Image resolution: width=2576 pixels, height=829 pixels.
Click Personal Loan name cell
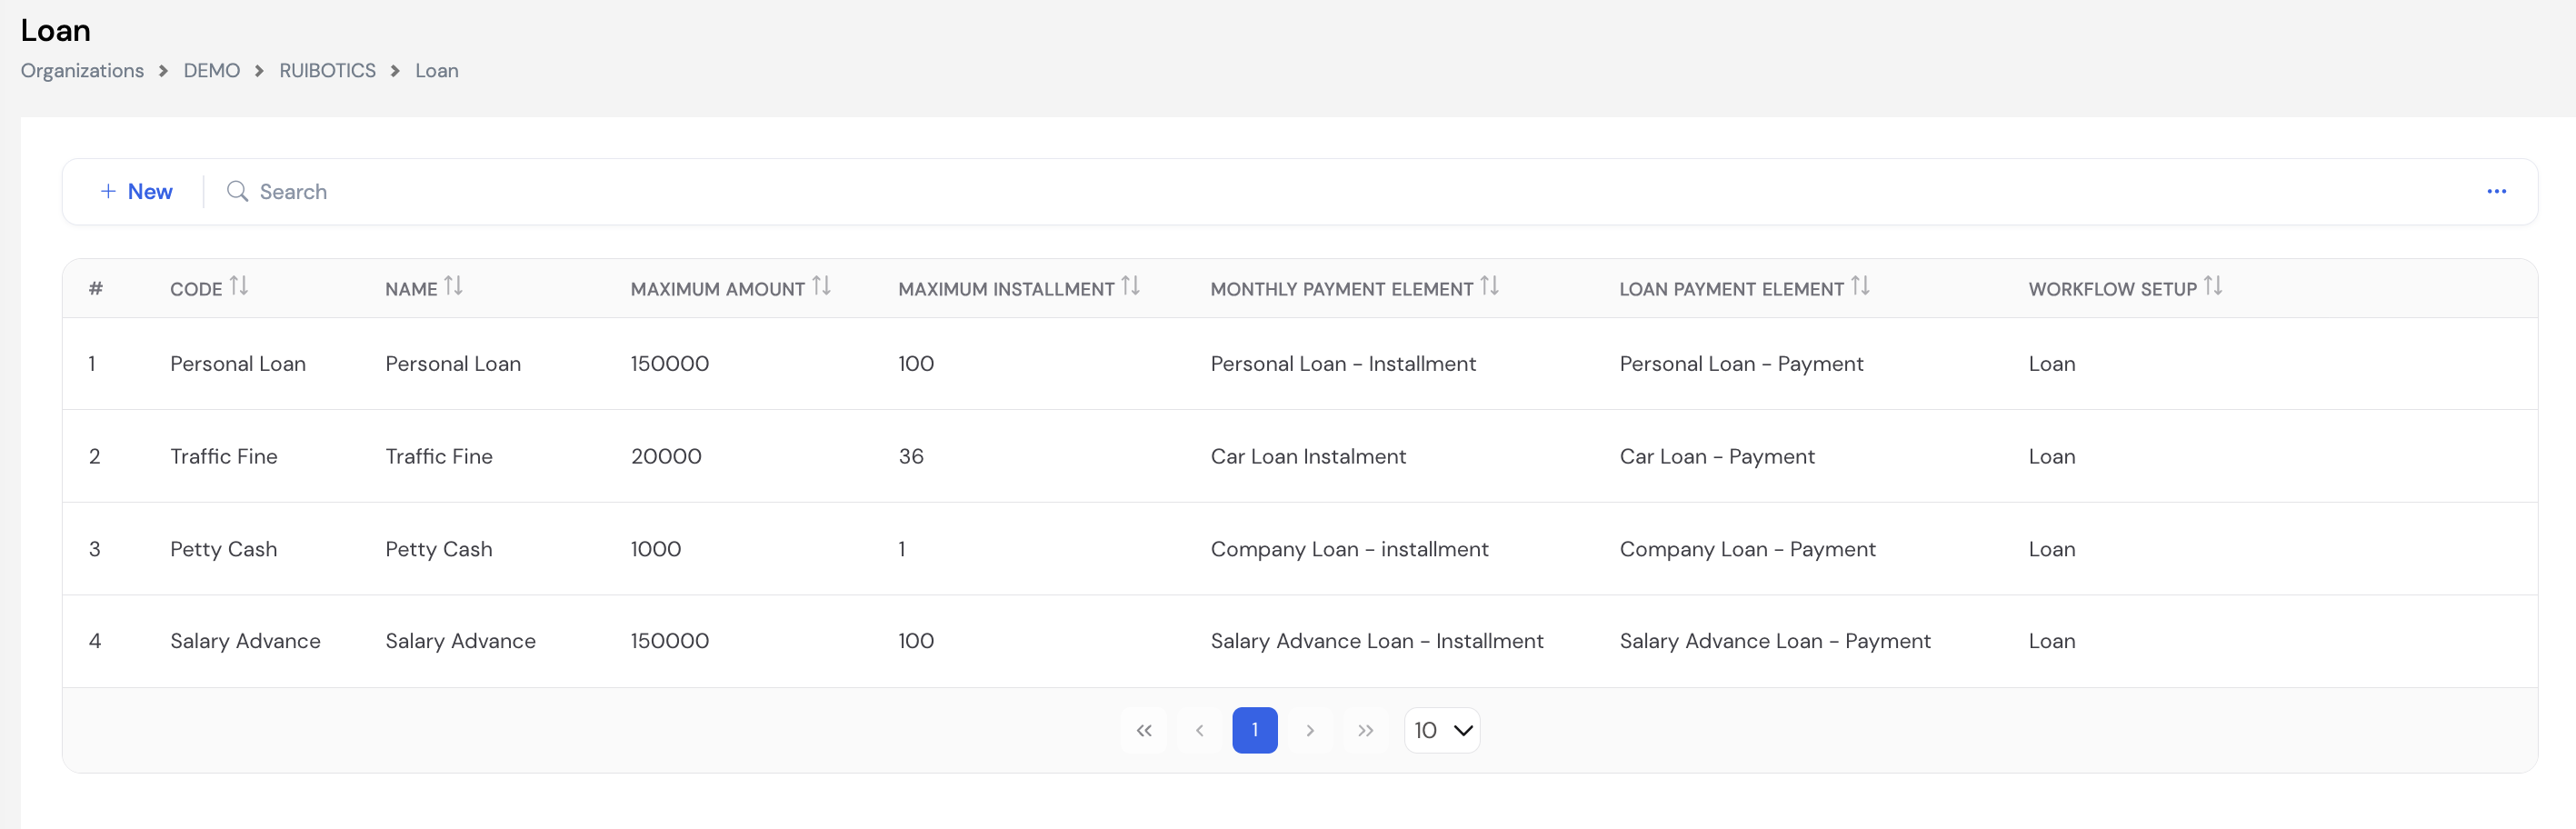tap(453, 364)
